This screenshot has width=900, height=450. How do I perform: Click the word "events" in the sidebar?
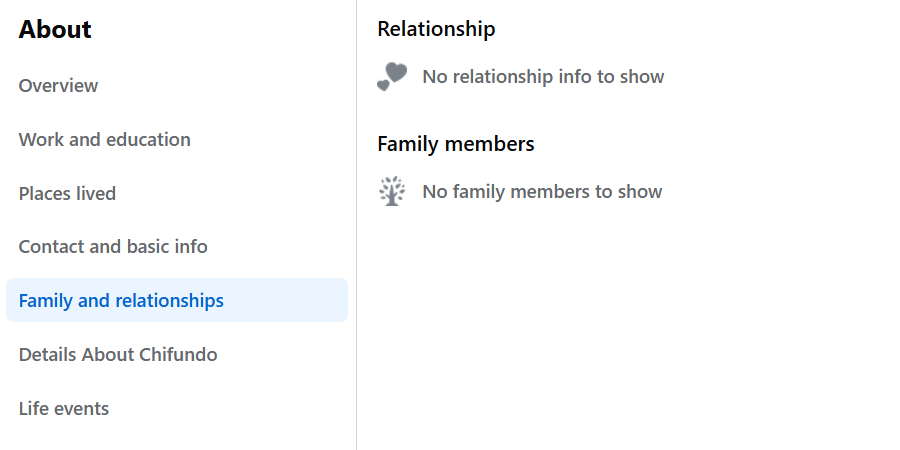coord(84,409)
